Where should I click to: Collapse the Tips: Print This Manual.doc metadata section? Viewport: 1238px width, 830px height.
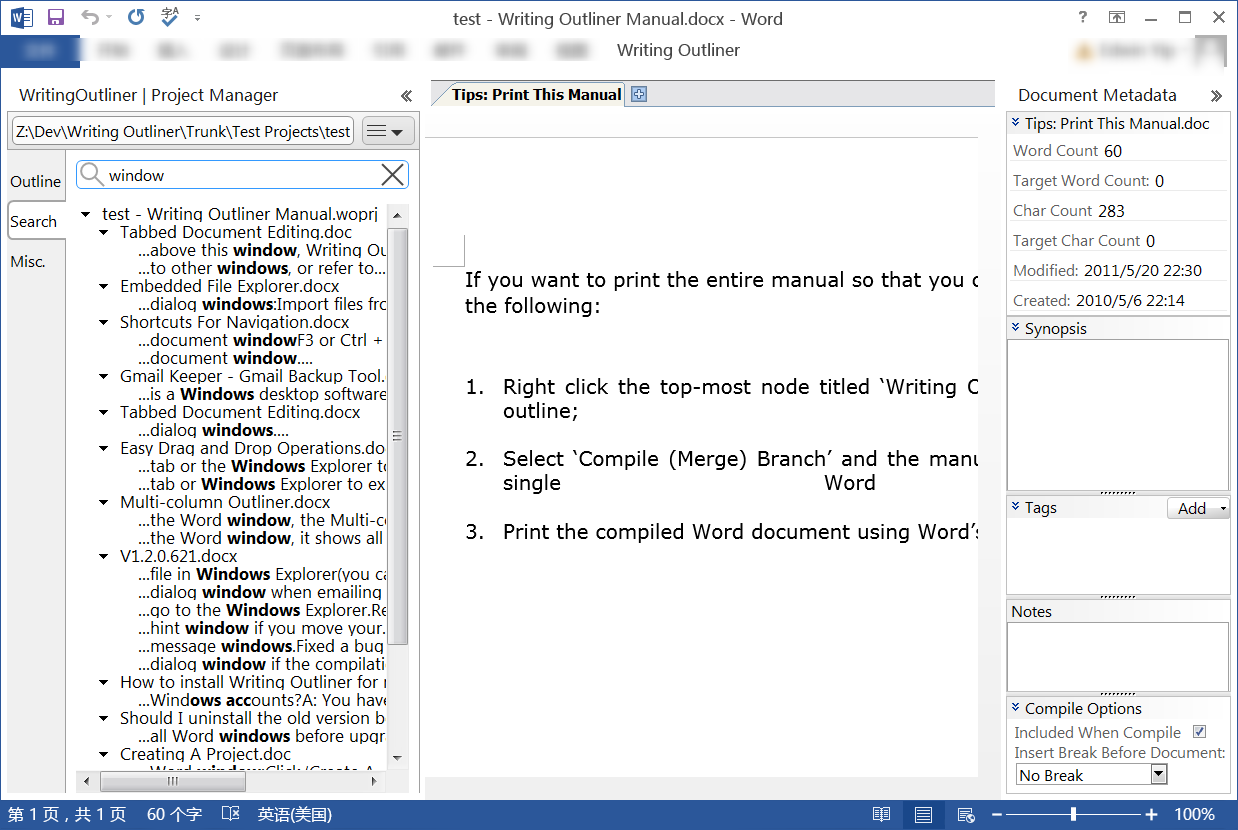(1015, 123)
